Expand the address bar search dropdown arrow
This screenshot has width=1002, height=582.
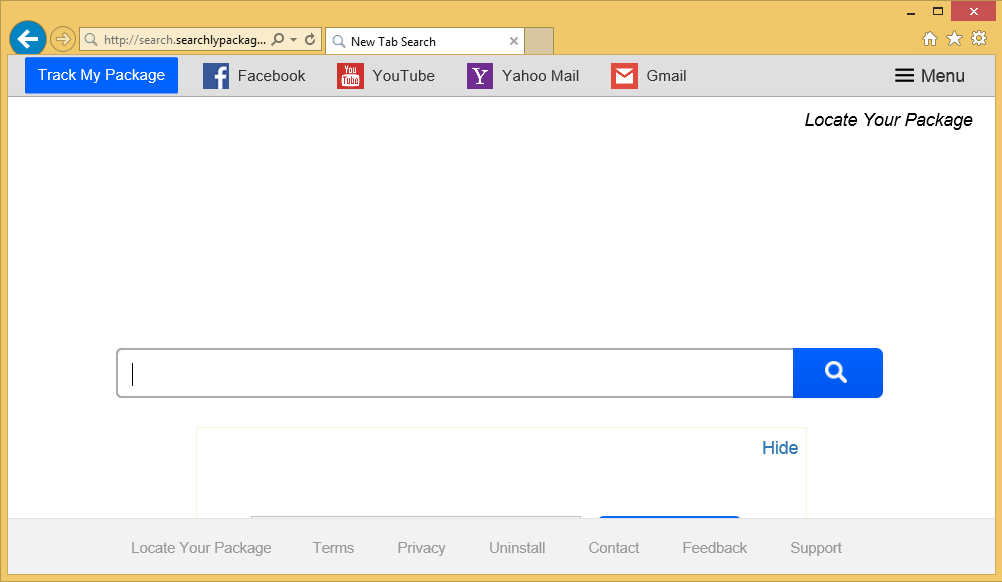(x=293, y=40)
